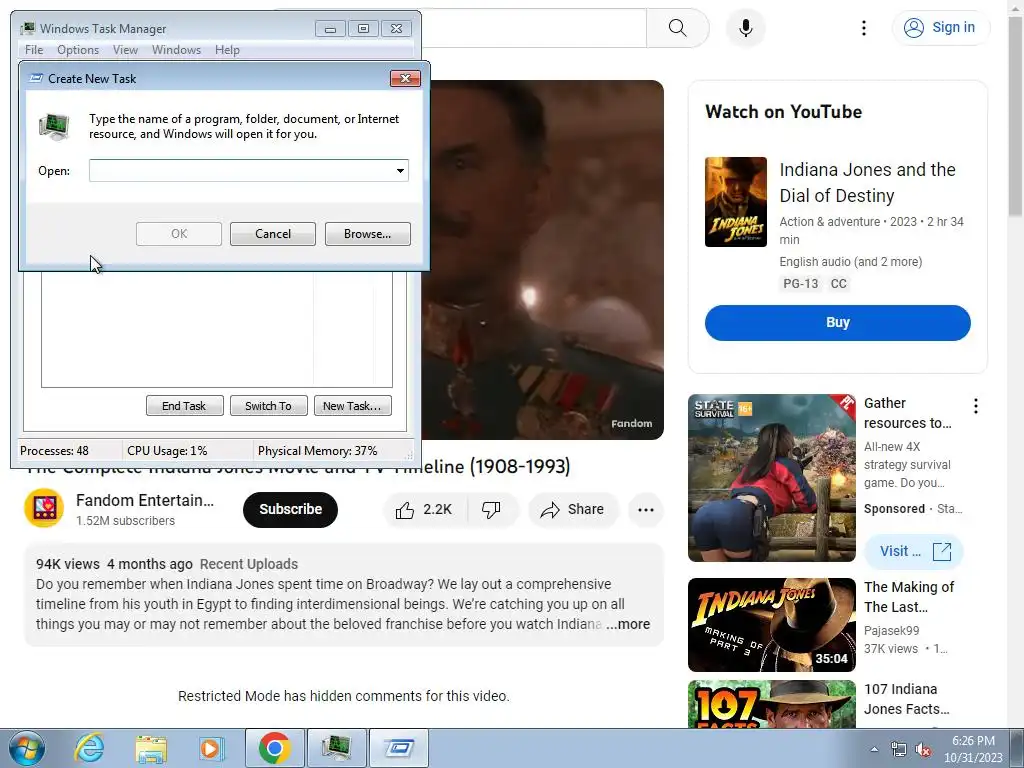This screenshot has width=1024, height=768.
Task: Click the Fandom Entertain... channel name
Action: [145, 500]
